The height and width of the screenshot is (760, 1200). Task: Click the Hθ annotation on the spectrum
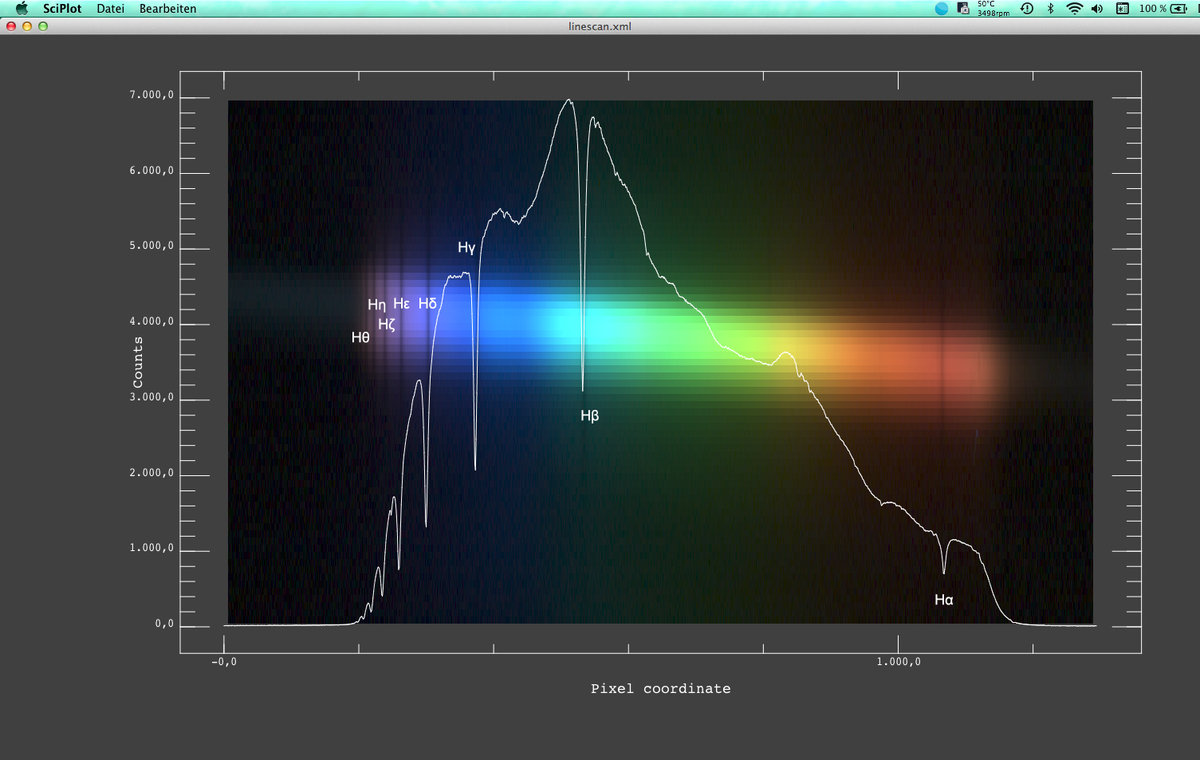pyautogui.click(x=360, y=337)
